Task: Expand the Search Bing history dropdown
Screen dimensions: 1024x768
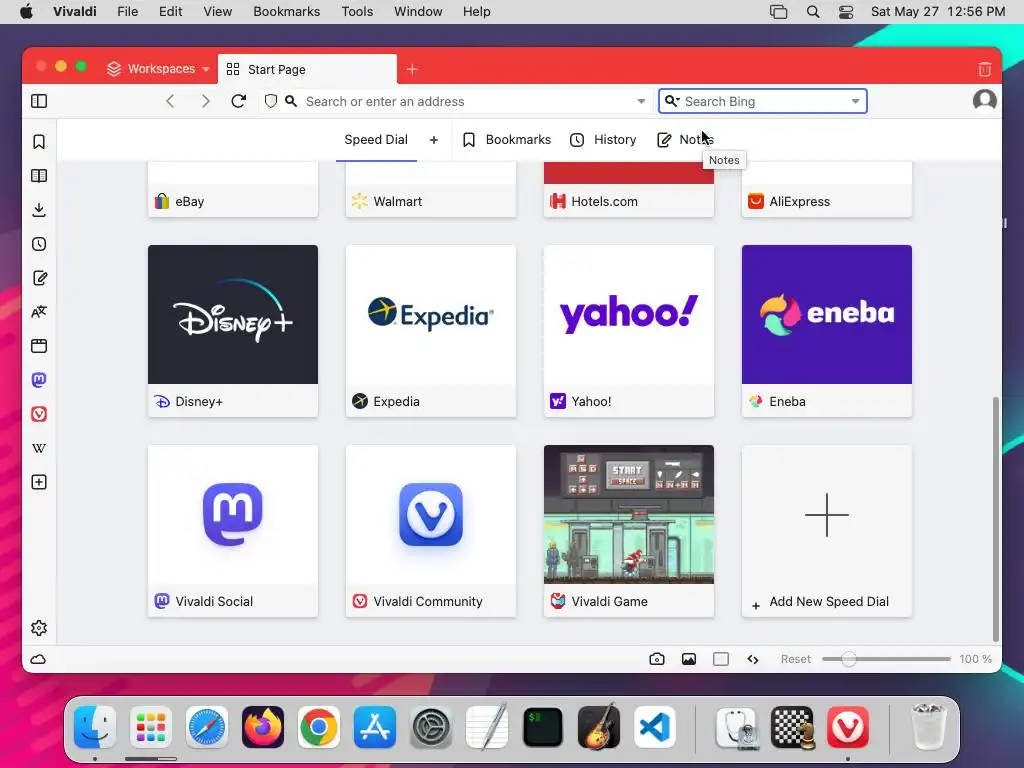Action: 855,101
